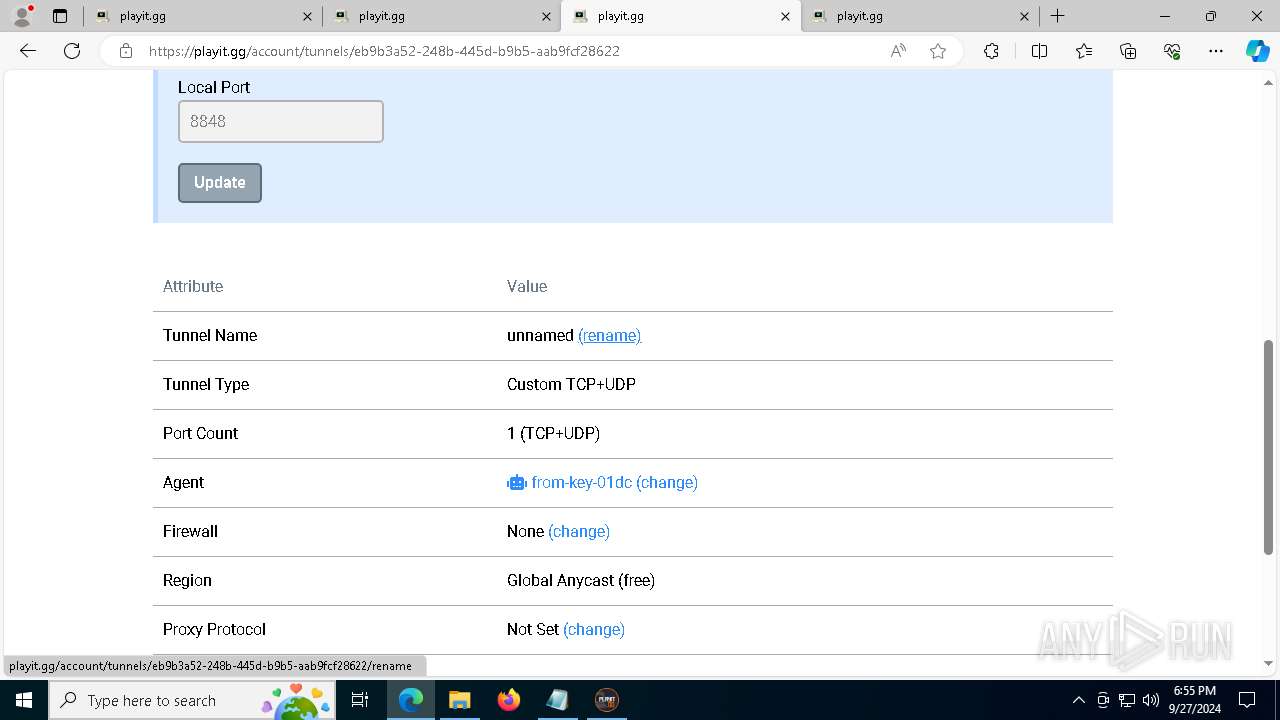Open Collections icon in toolbar
This screenshot has width=1280, height=720.
(1128, 51)
